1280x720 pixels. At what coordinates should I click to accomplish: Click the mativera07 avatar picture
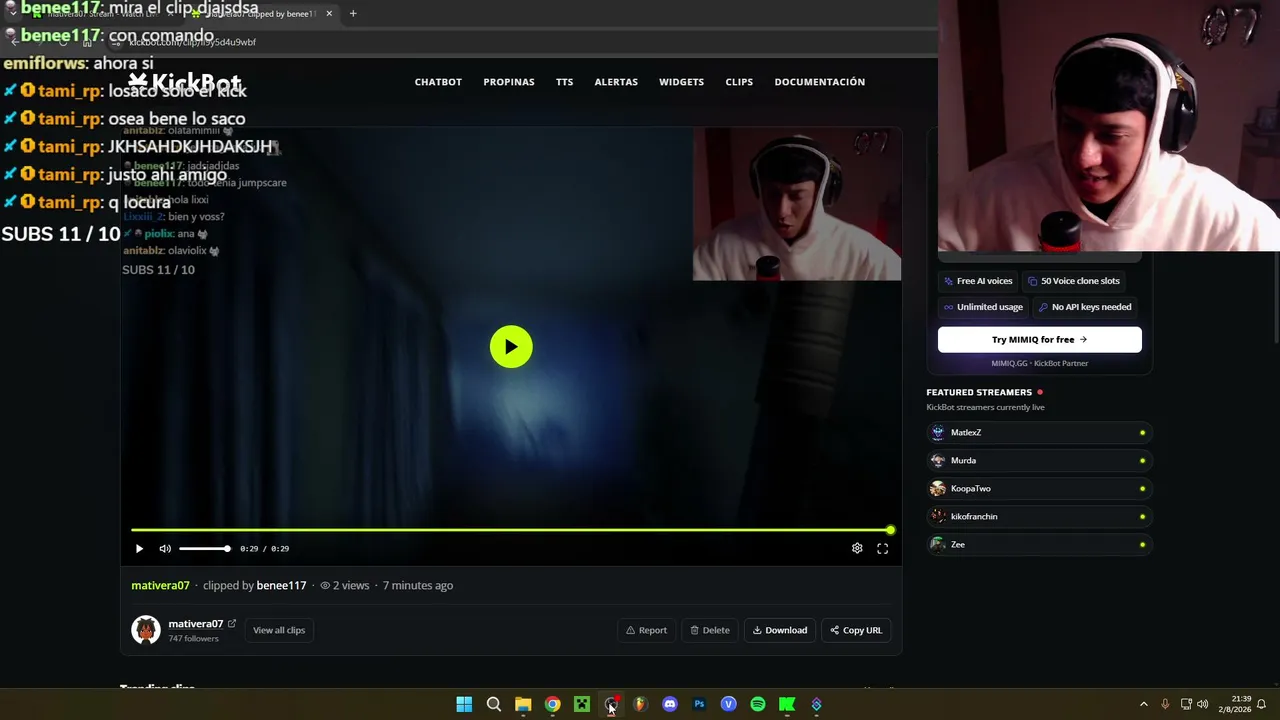click(x=146, y=630)
